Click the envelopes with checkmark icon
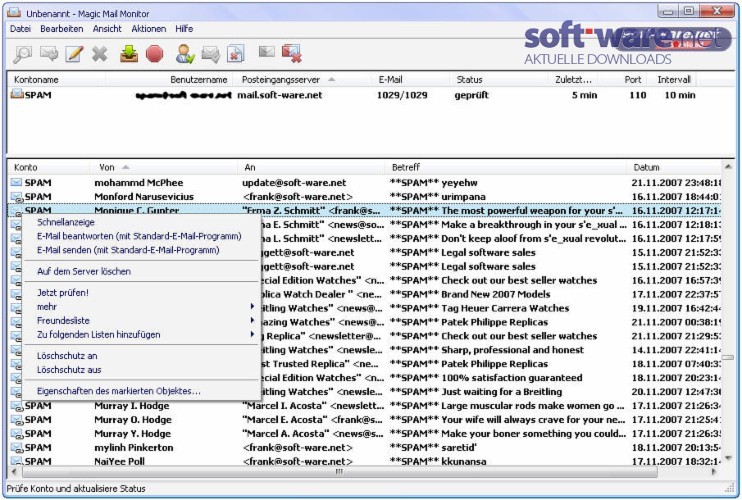The image size is (742, 500). 211,54
